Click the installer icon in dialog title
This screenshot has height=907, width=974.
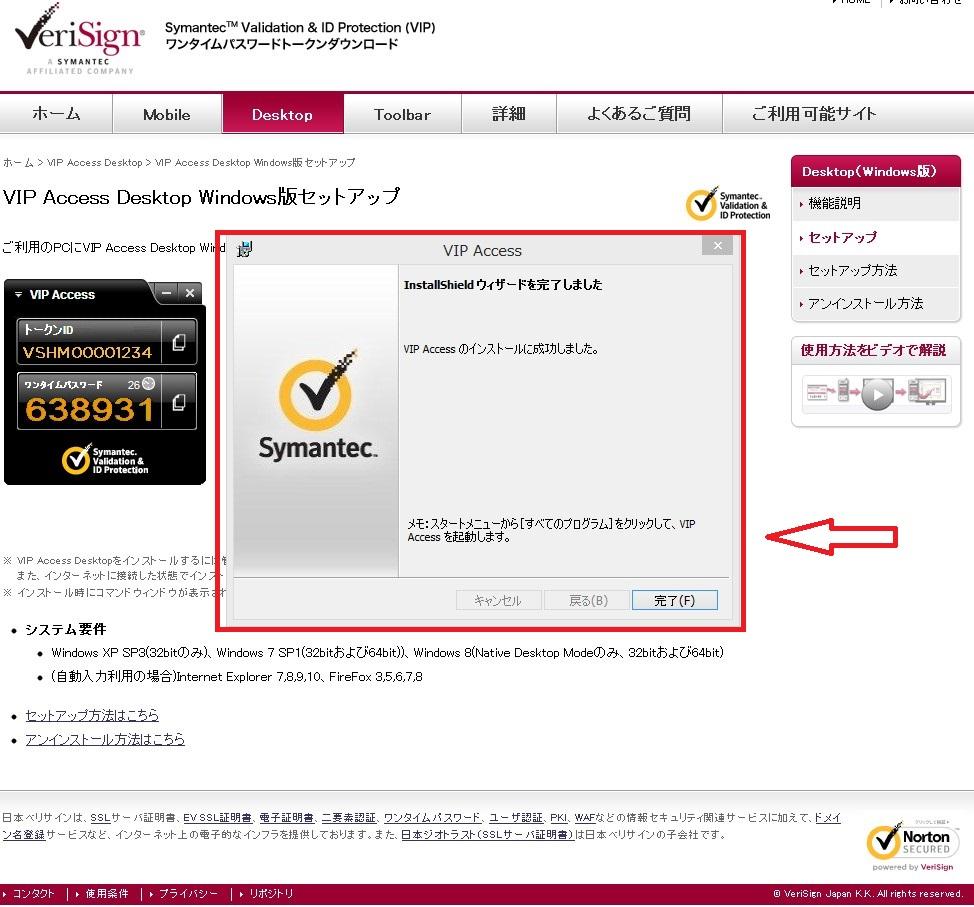click(x=245, y=249)
